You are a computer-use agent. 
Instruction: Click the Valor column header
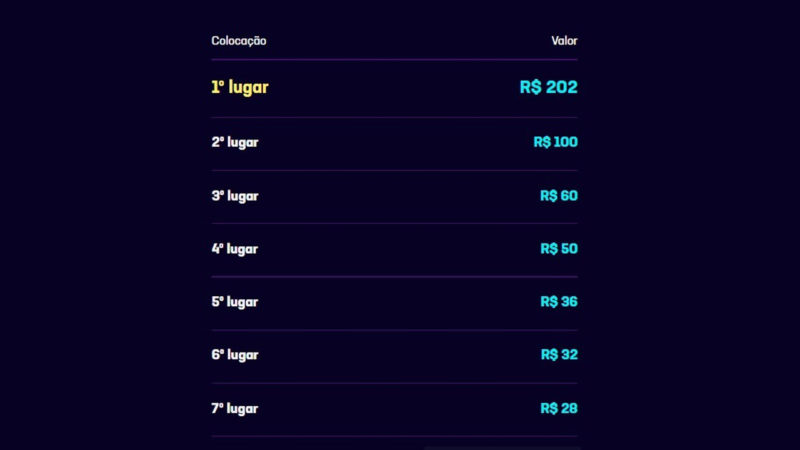(x=564, y=41)
